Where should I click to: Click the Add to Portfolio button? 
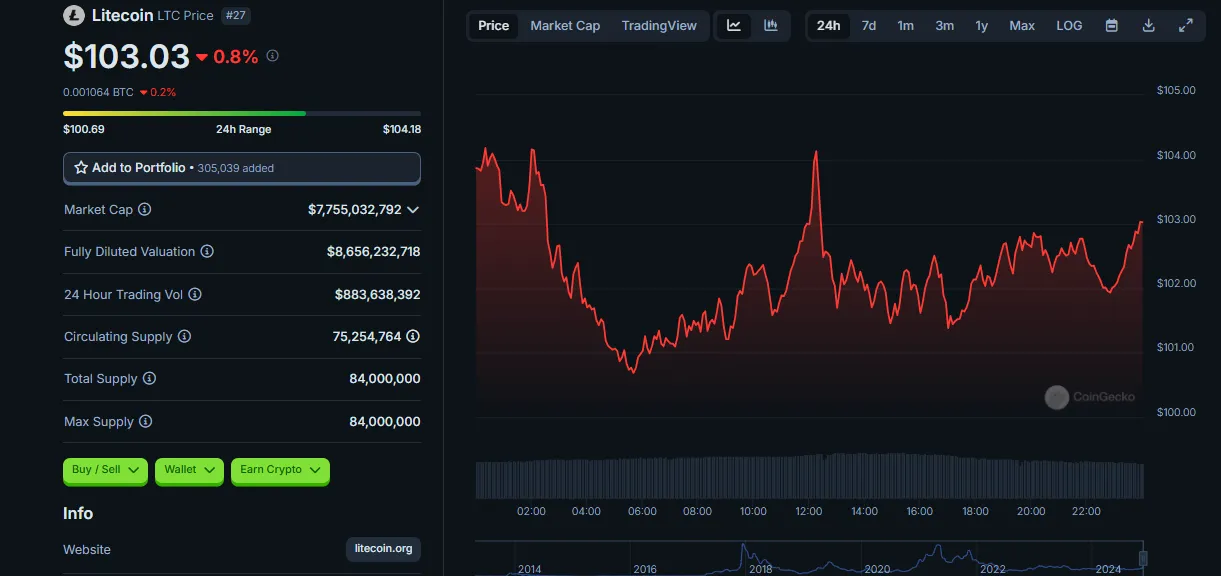tap(242, 168)
